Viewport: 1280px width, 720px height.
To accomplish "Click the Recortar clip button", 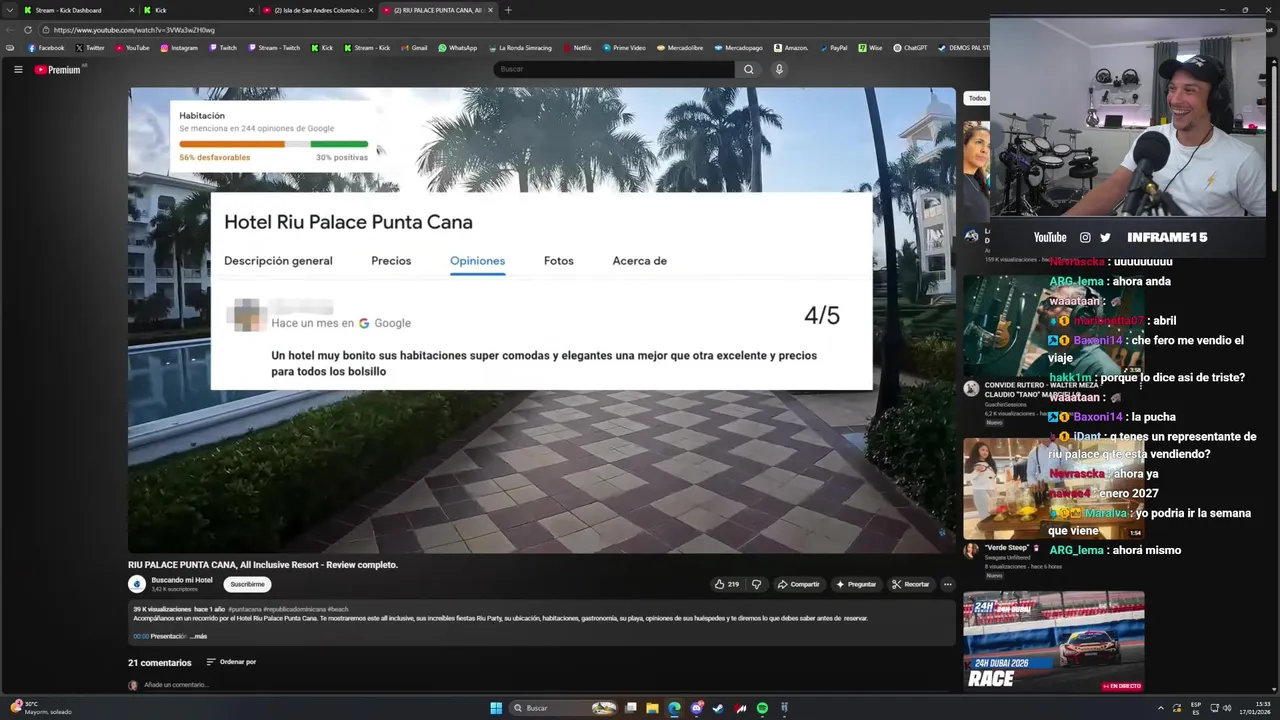I will 911,584.
